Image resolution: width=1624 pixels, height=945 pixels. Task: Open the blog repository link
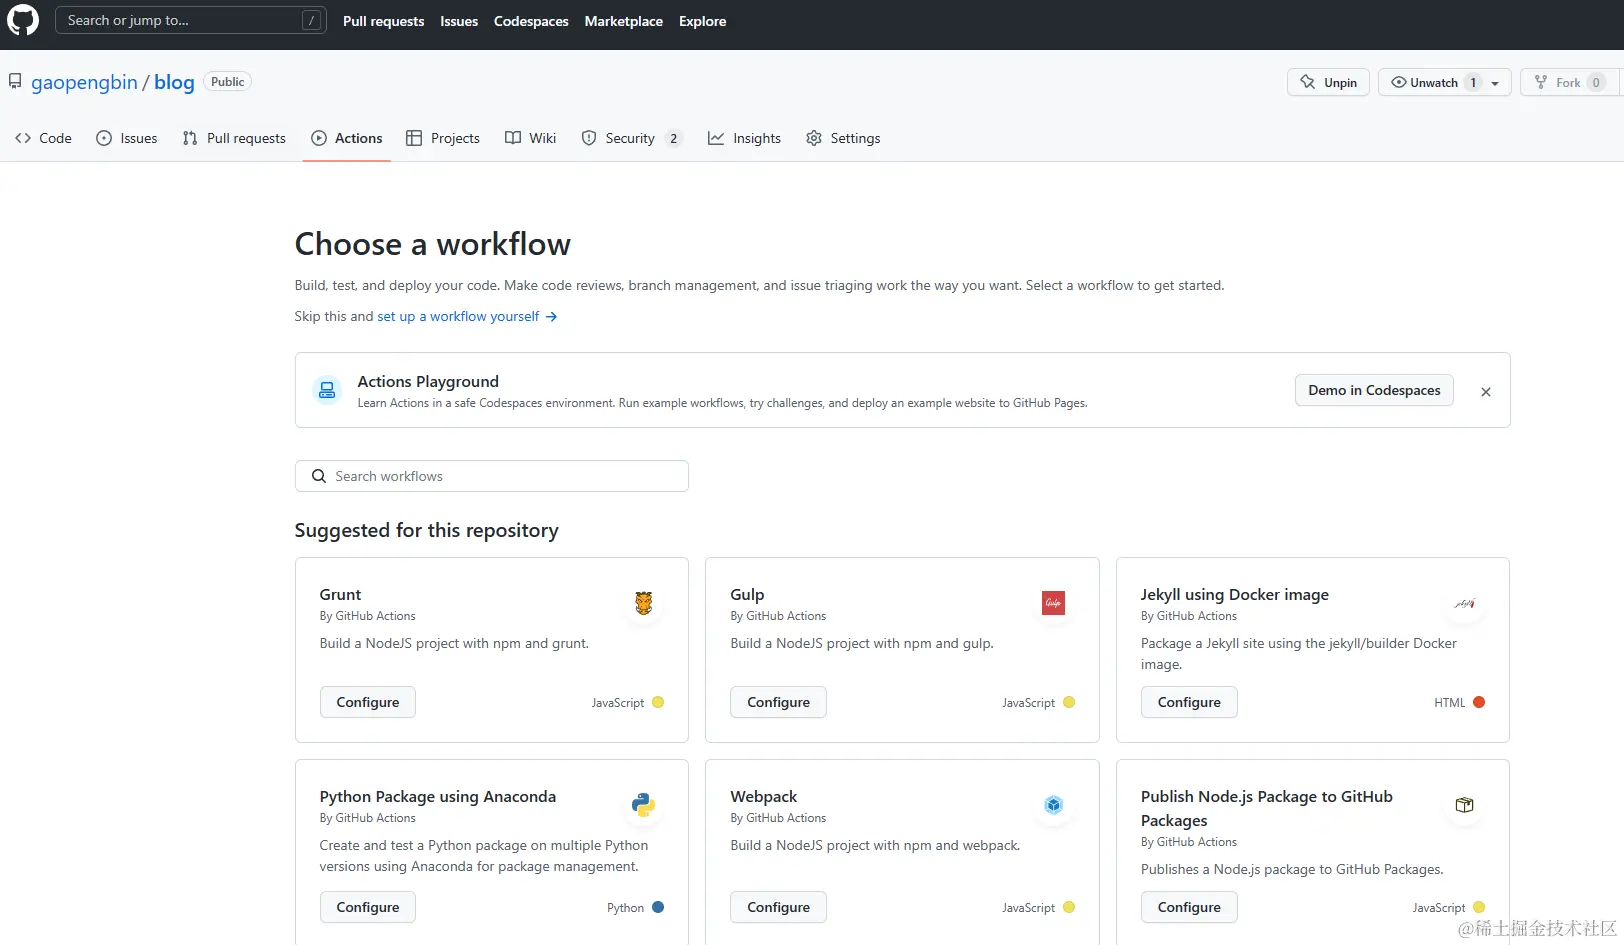(174, 82)
